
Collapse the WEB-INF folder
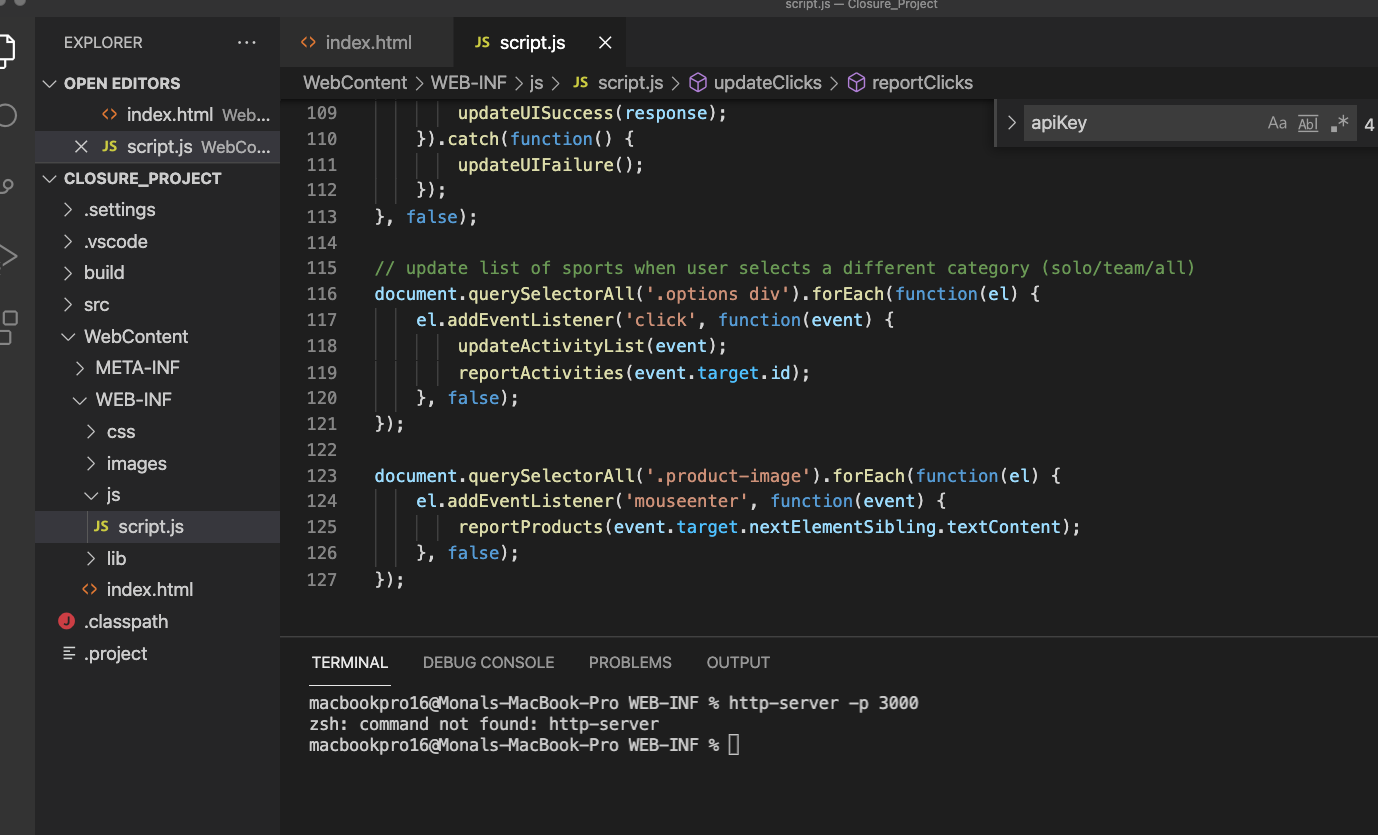(x=80, y=400)
